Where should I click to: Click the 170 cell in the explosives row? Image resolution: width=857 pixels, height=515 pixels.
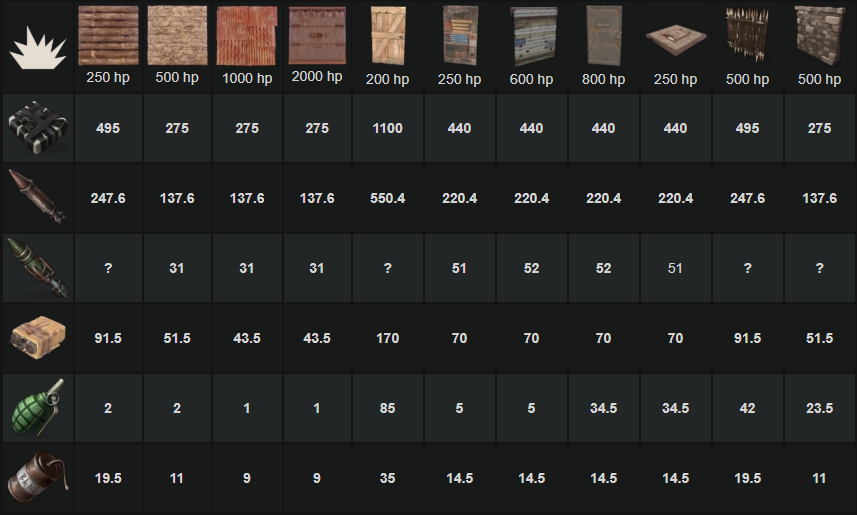(388, 338)
